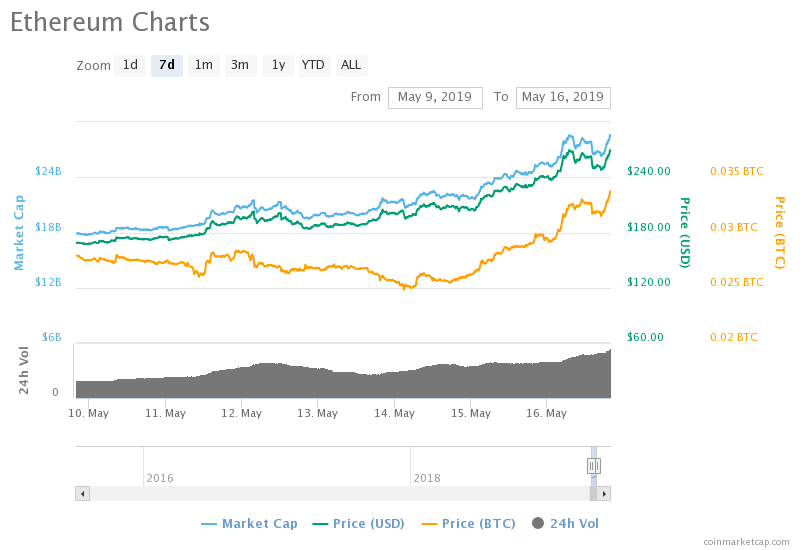Edit the To date field

pos(563,97)
